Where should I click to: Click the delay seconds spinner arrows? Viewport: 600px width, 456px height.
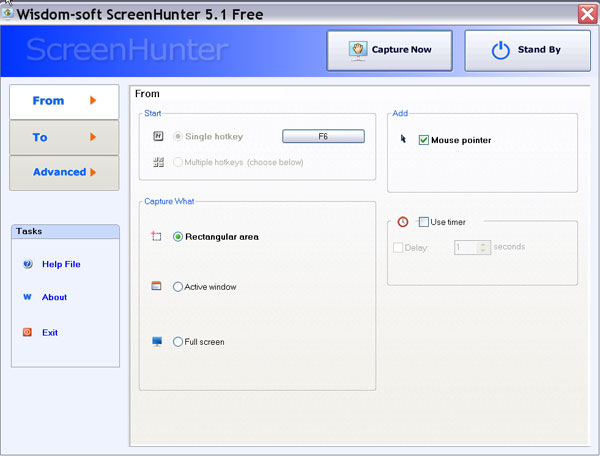484,247
